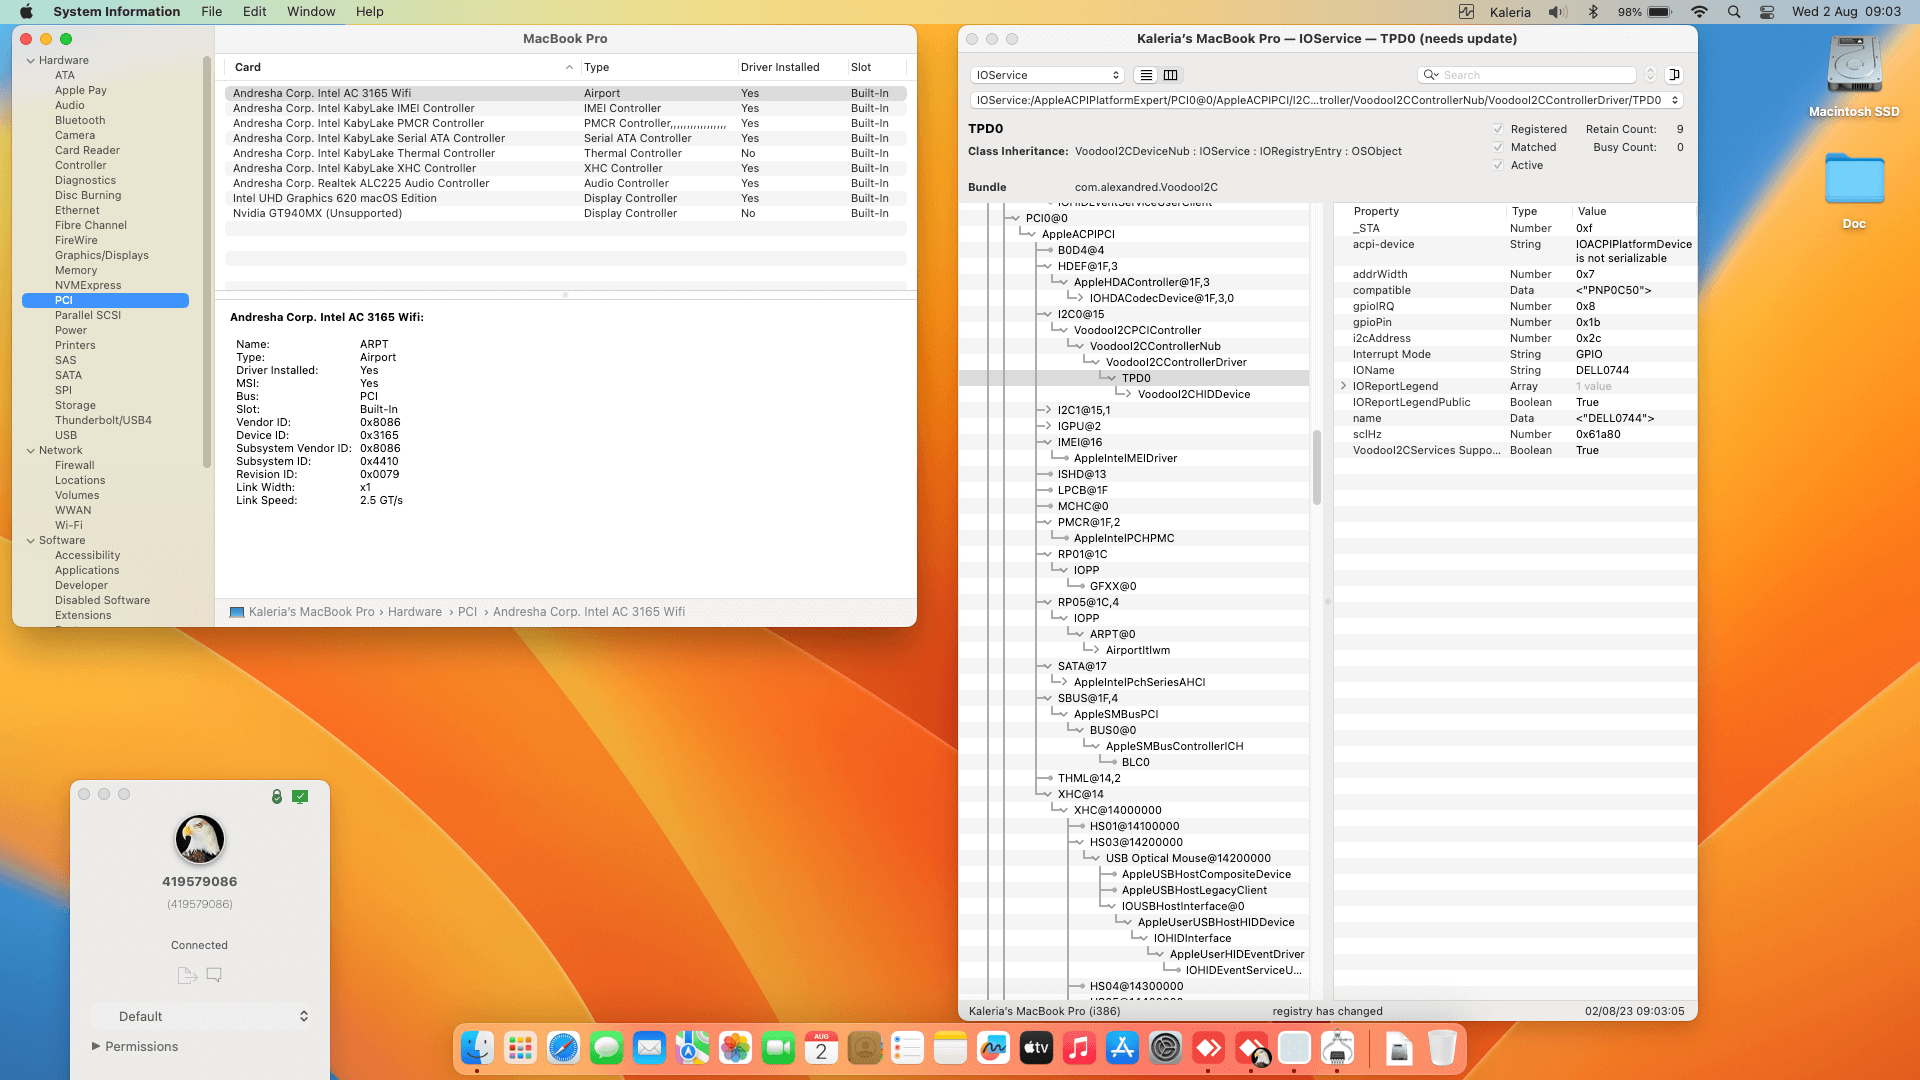
Task: Toggle the Matched checkbox
Action: [x=1498, y=147]
